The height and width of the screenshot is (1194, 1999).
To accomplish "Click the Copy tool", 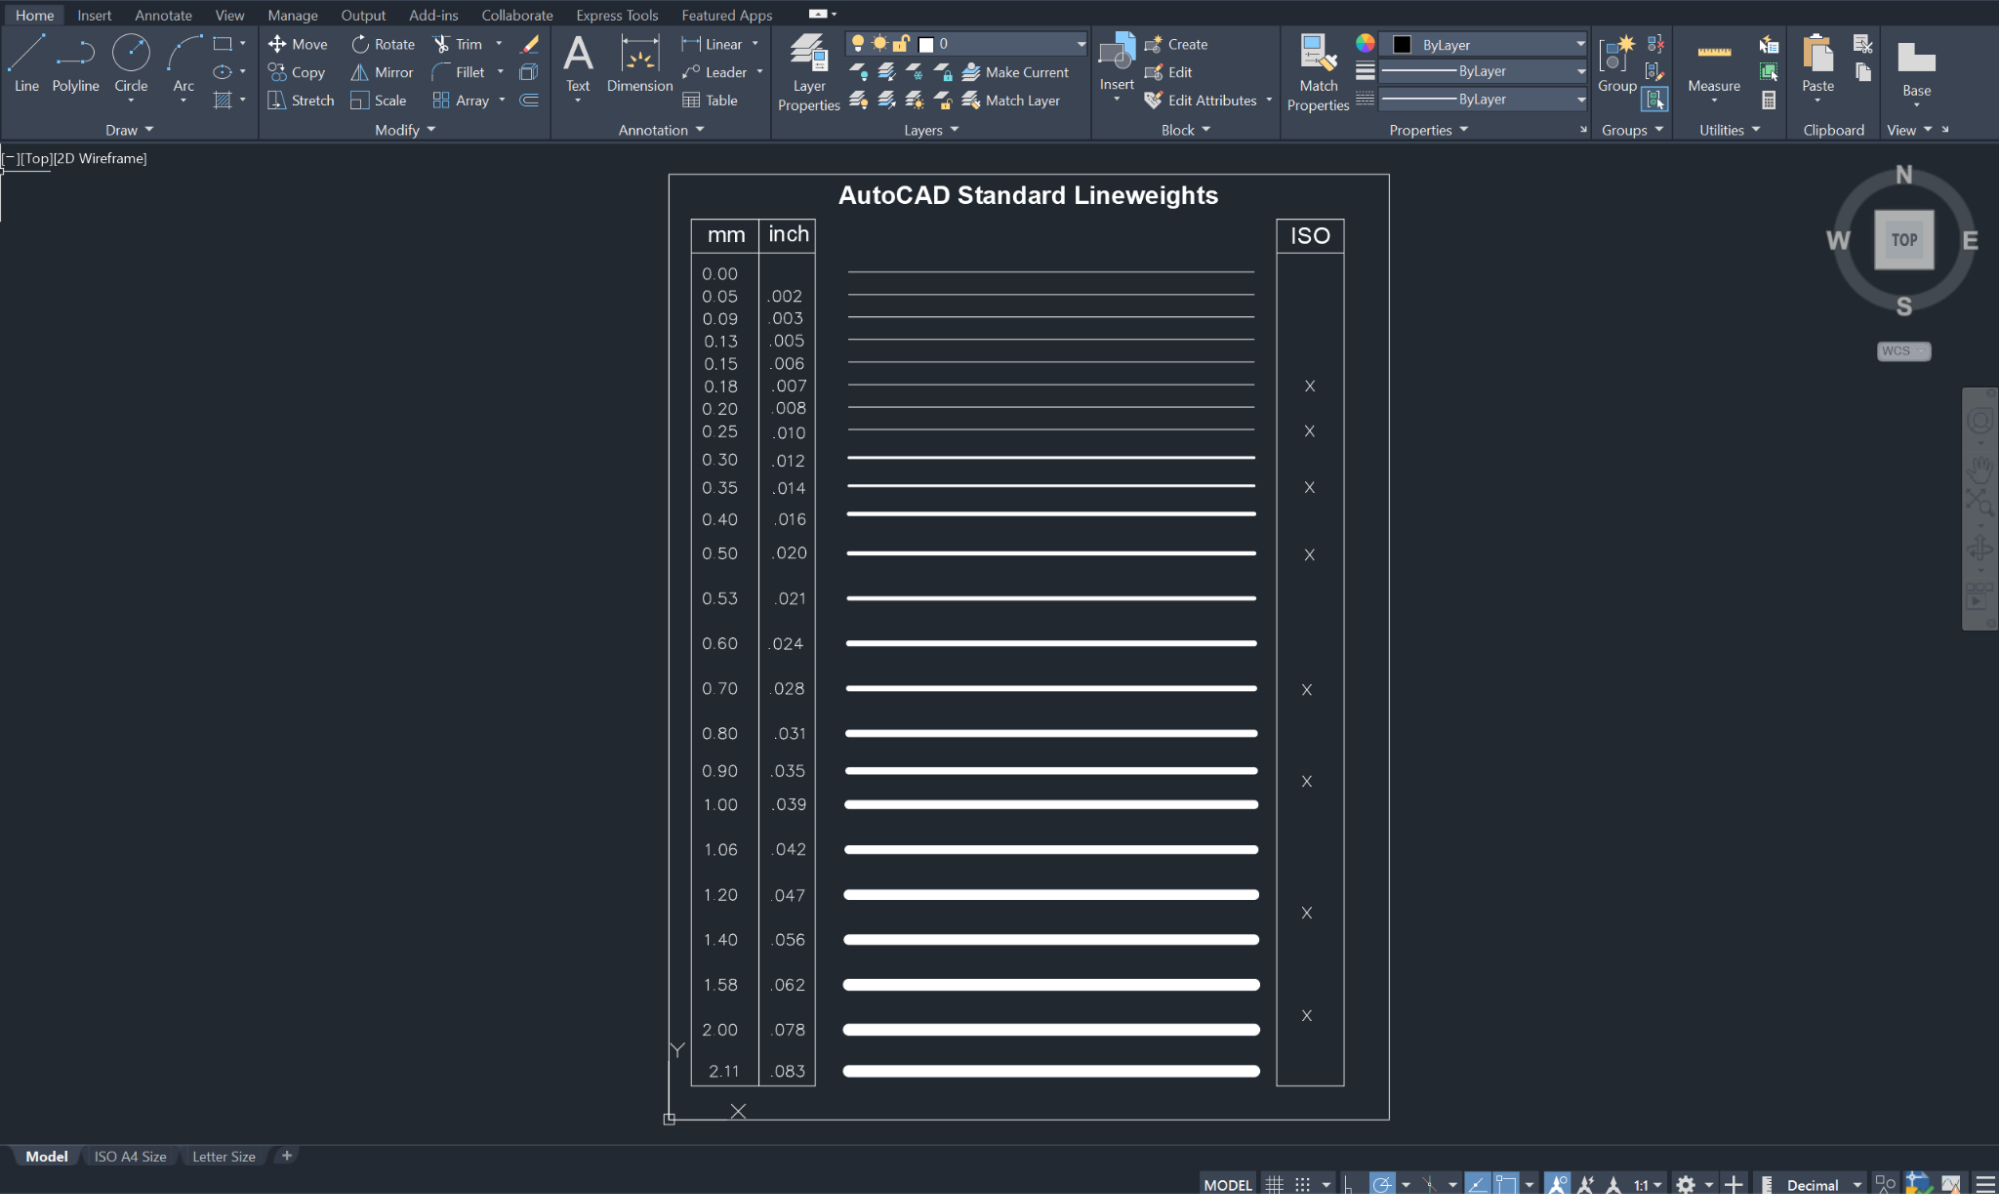I will (297, 72).
